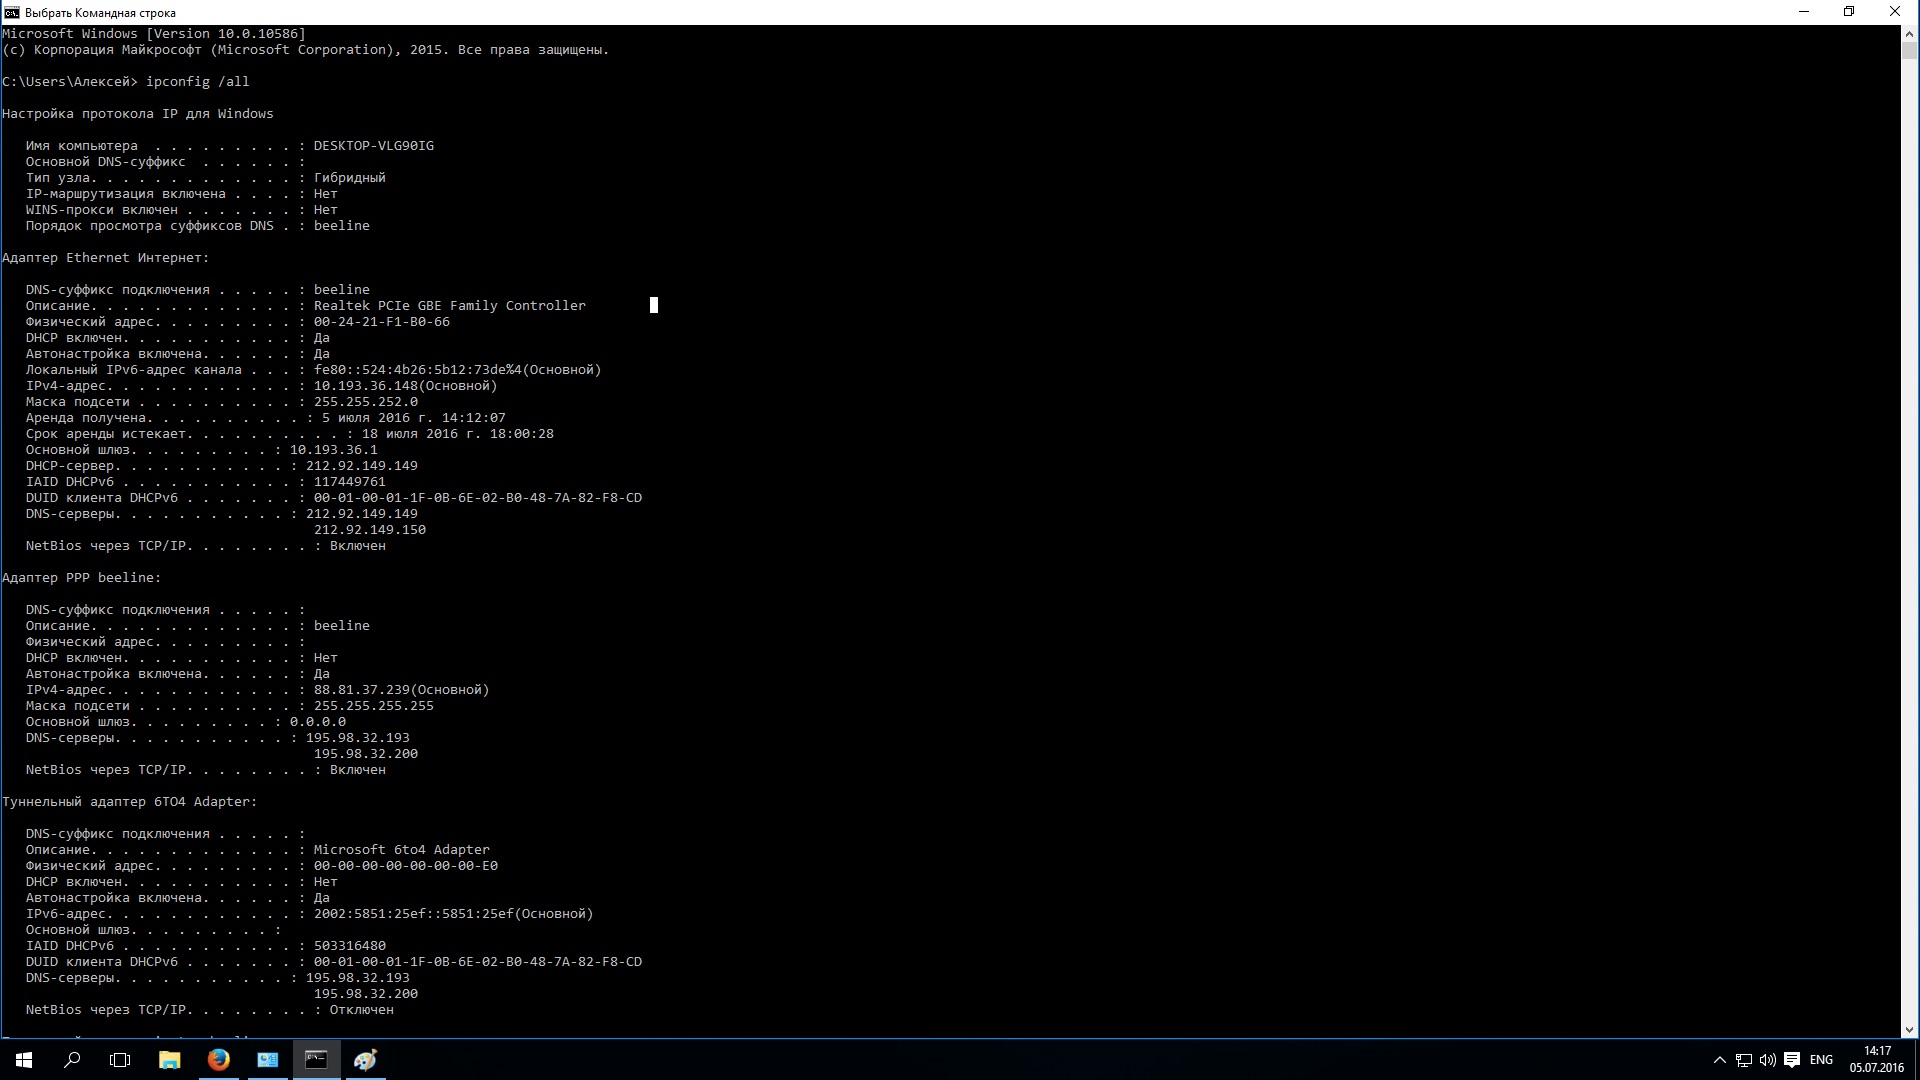Restore down the Command Prompt window

[x=1849, y=12]
